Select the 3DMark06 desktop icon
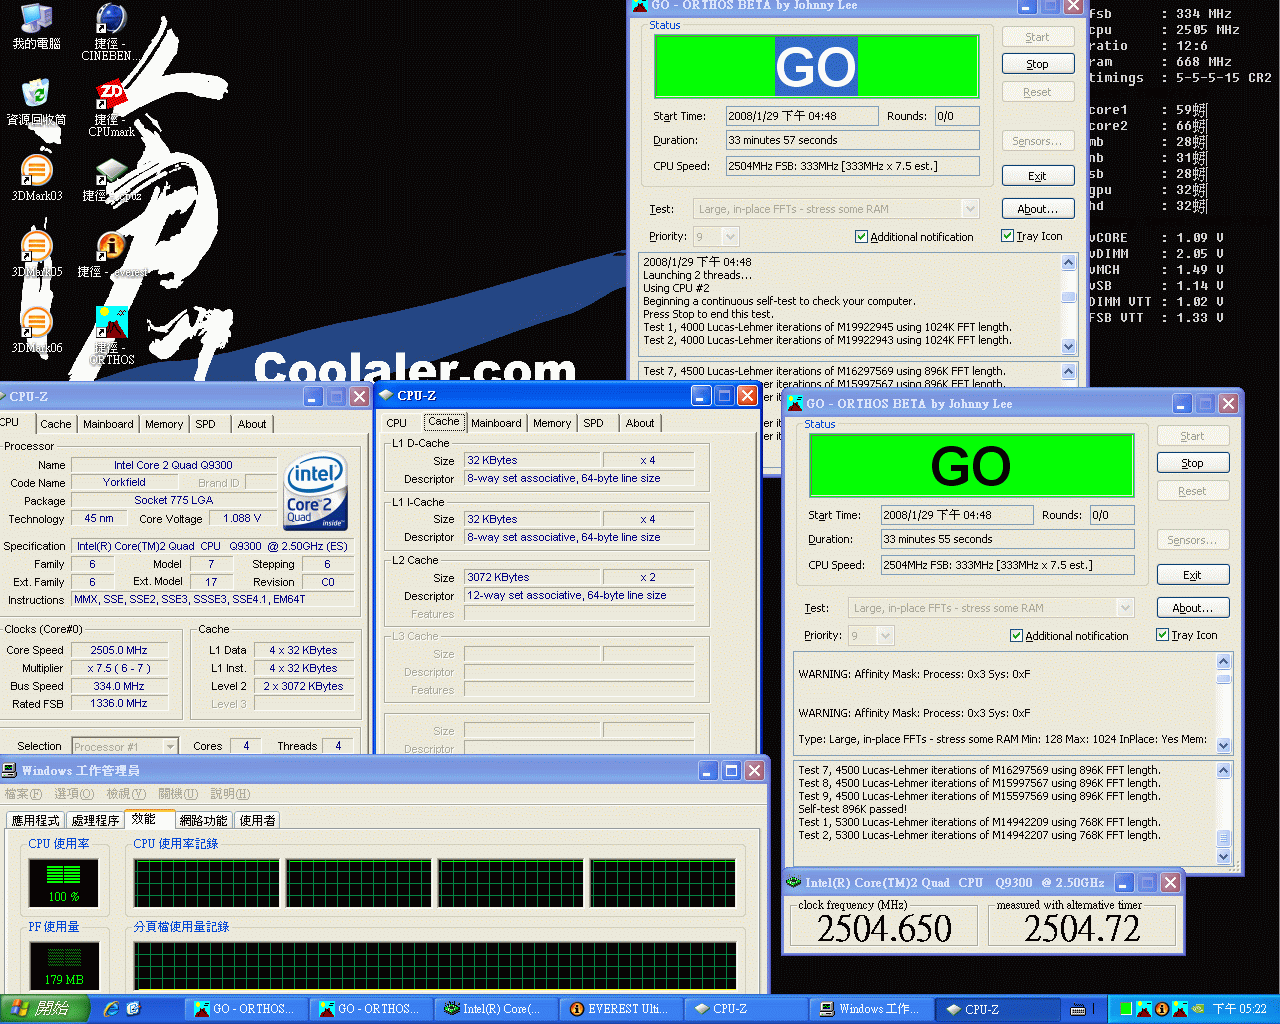Viewport: 1280px width, 1024px height. (36, 331)
